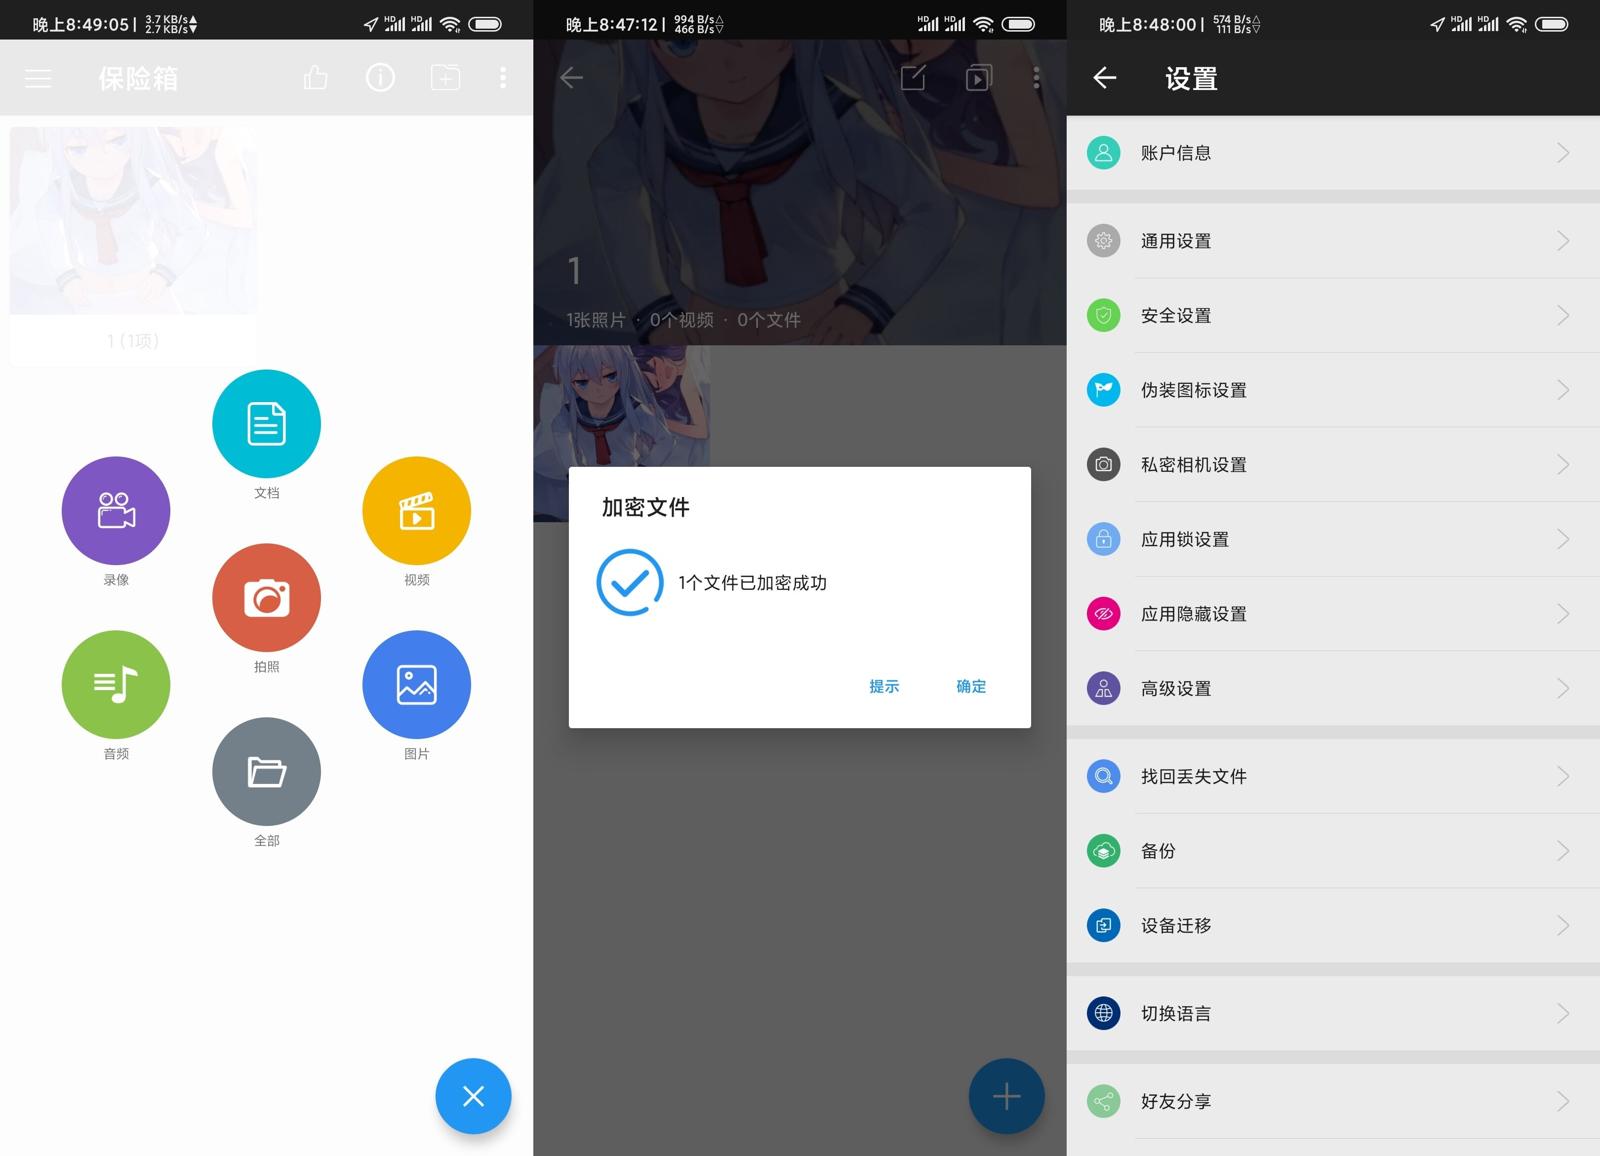Expand the 安全设置 security settings row
This screenshot has height=1156, width=1600.
[1330, 315]
